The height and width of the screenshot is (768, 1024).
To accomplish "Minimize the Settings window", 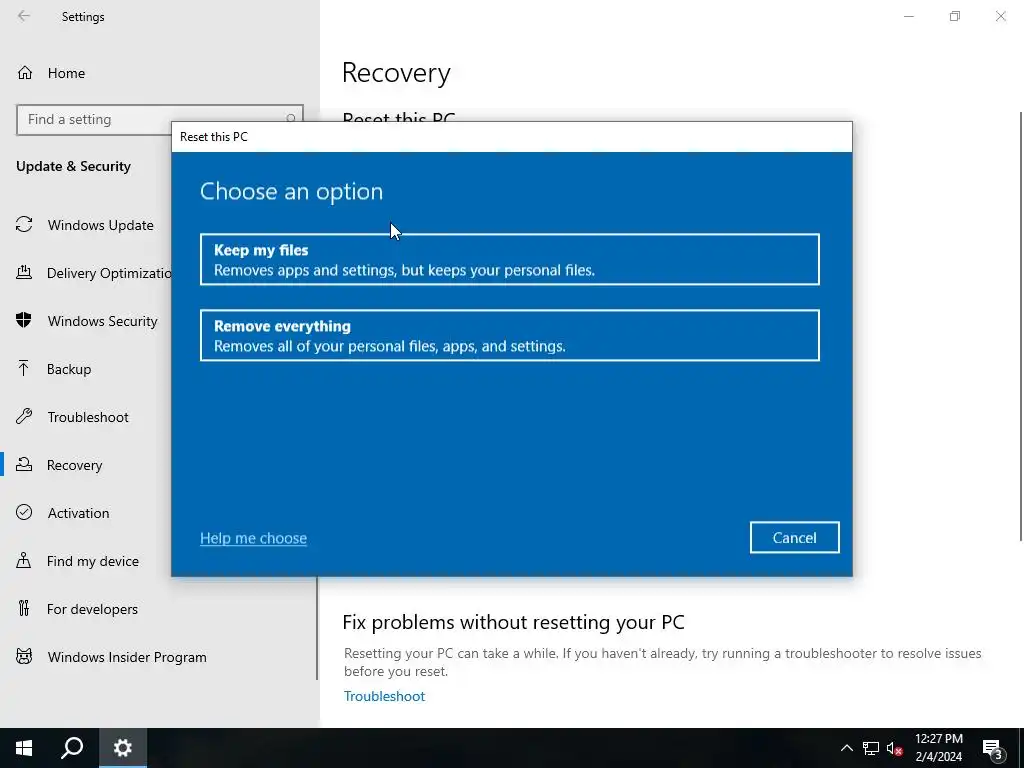I will (908, 16).
